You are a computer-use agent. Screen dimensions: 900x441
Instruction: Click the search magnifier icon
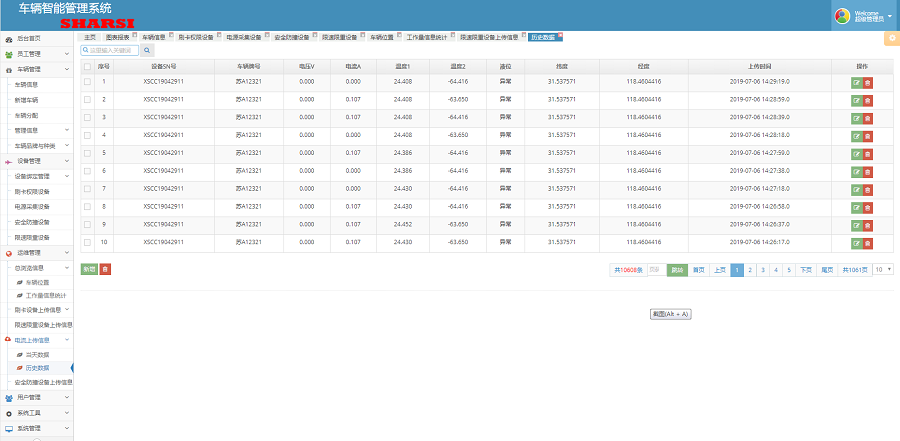click(x=86, y=50)
